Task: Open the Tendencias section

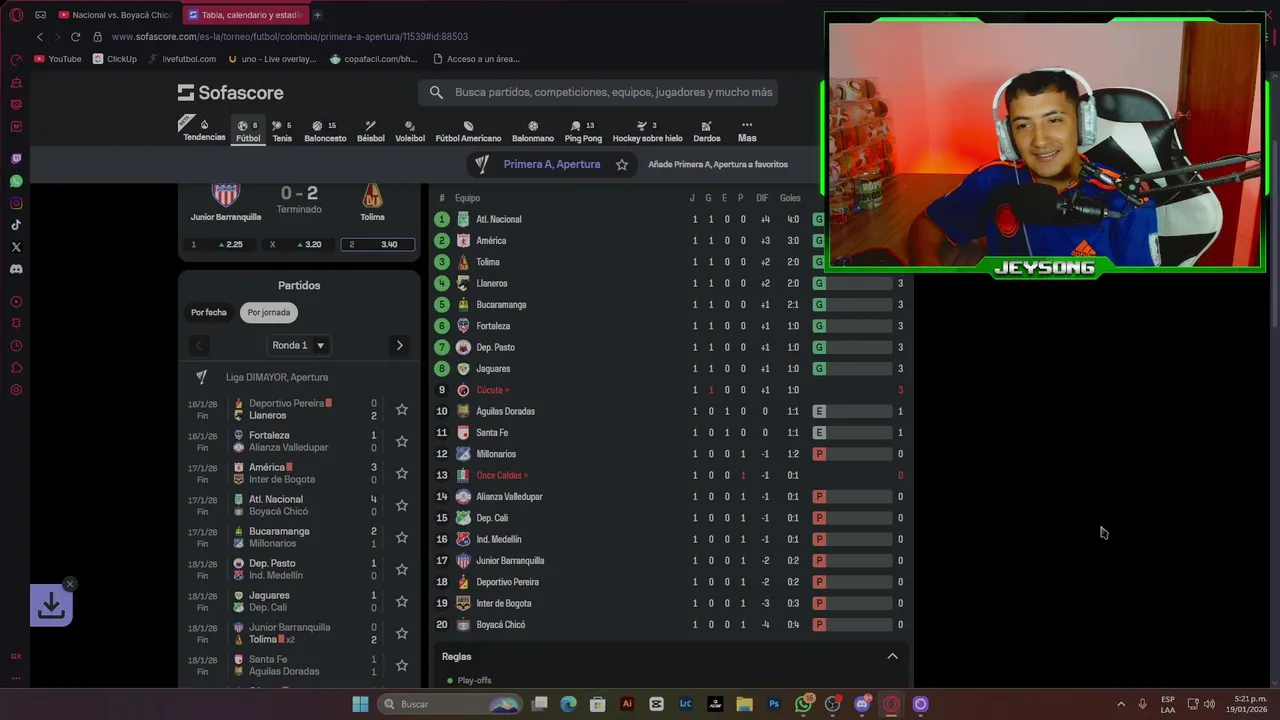Action: click(x=204, y=130)
